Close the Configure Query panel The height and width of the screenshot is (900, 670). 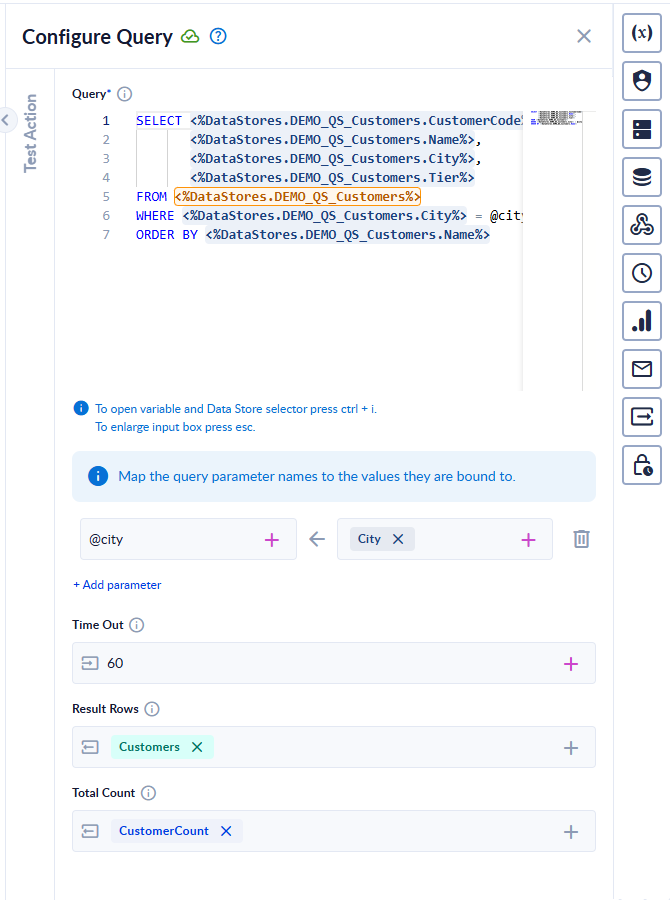click(584, 36)
